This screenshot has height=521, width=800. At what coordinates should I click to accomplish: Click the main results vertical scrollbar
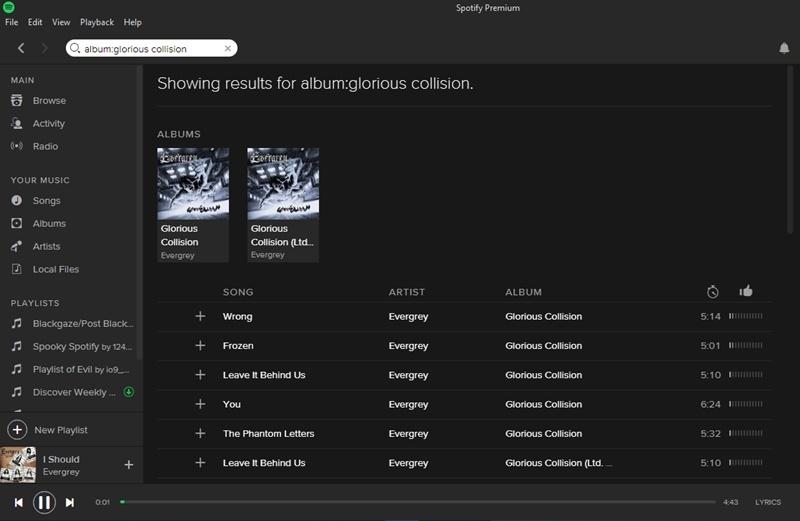pos(790,150)
